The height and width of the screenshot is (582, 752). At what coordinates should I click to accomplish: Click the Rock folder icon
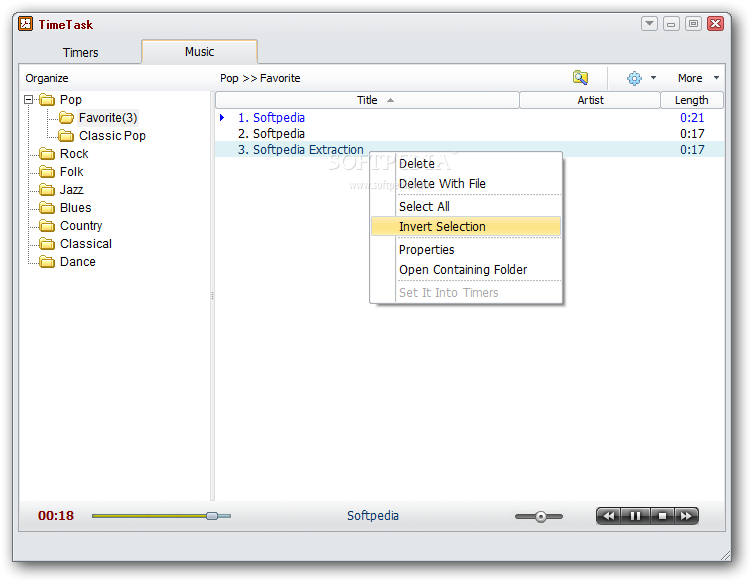coord(47,154)
